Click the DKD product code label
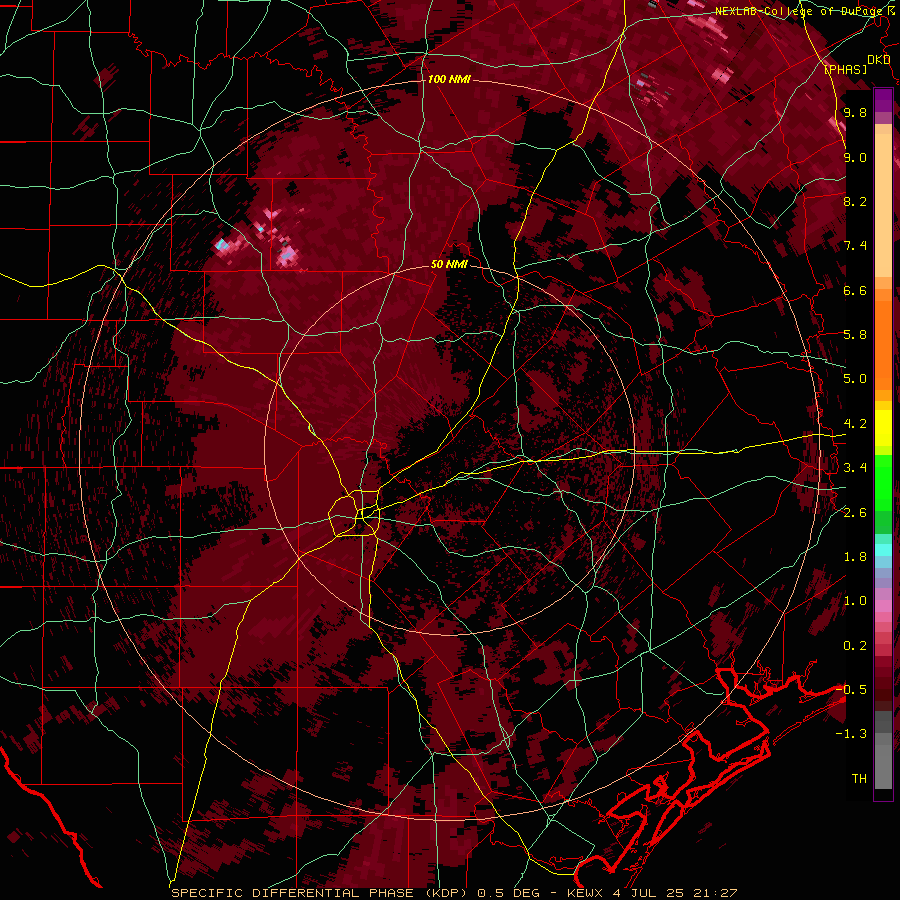 (878, 60)
